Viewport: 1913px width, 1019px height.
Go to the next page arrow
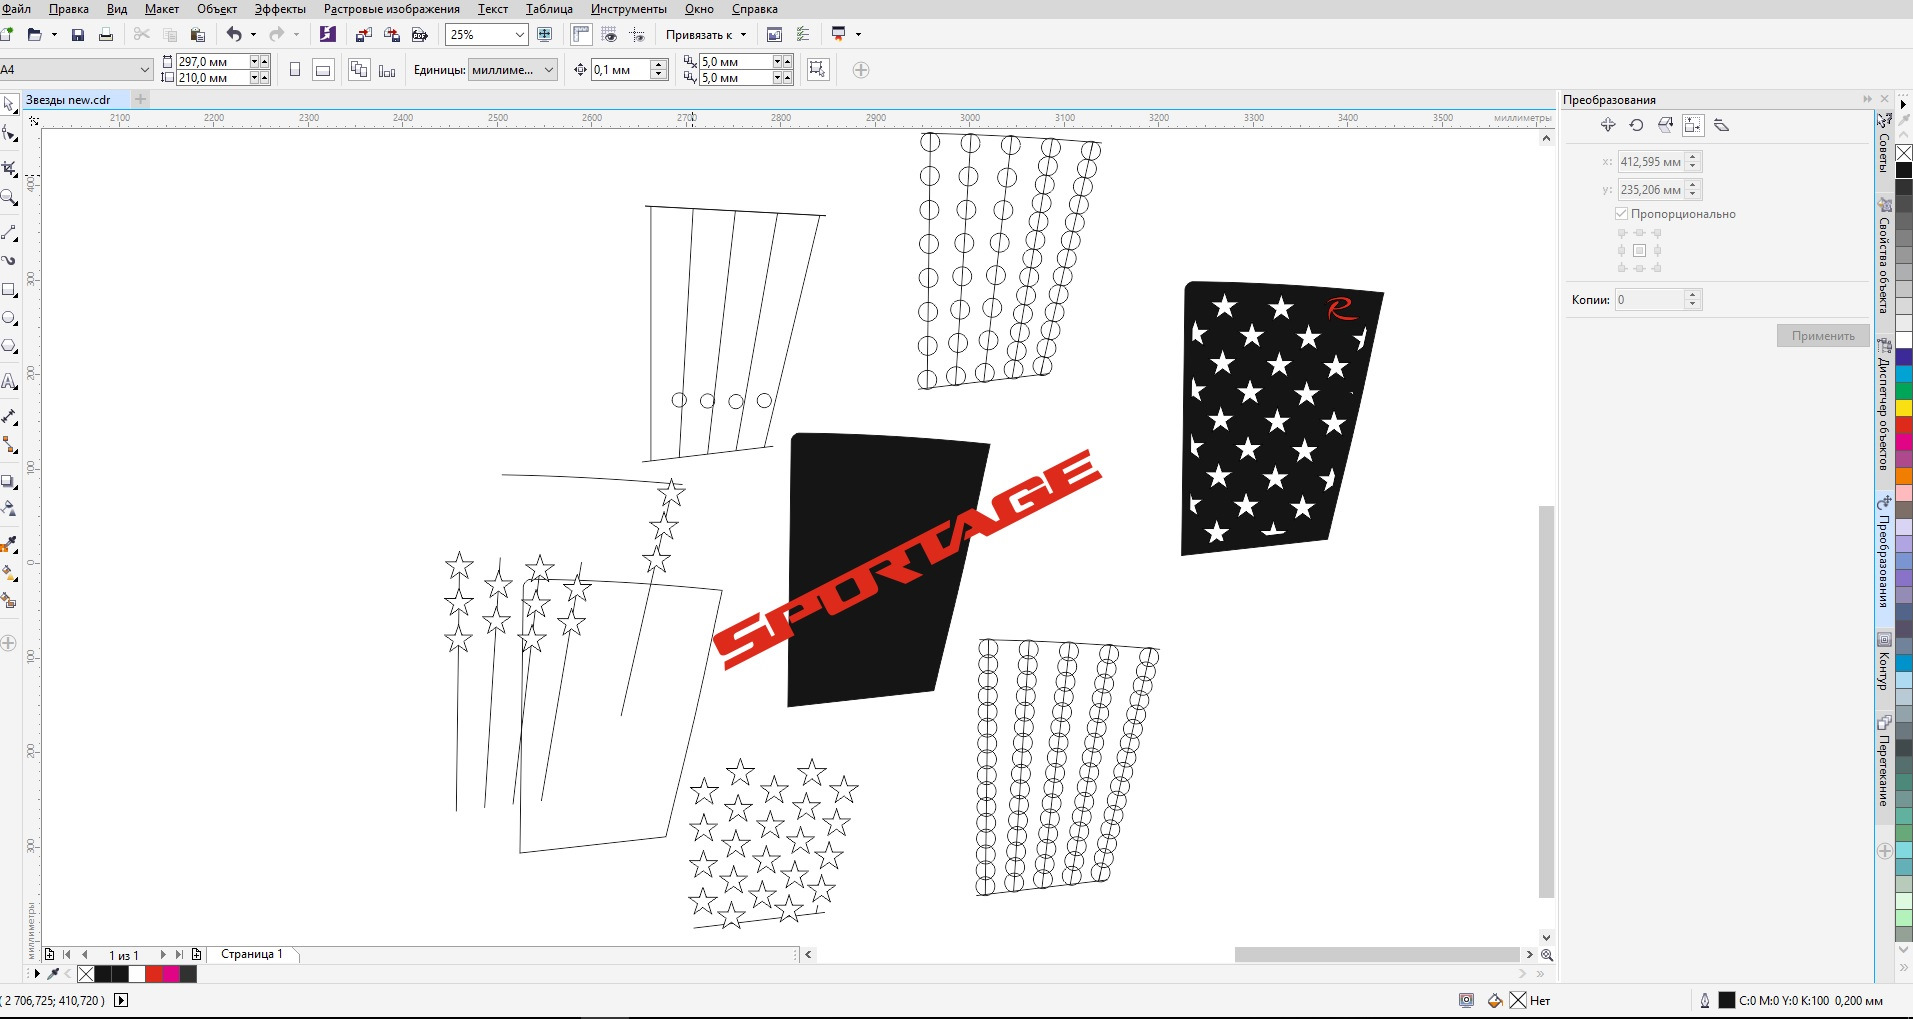(163, 955)
